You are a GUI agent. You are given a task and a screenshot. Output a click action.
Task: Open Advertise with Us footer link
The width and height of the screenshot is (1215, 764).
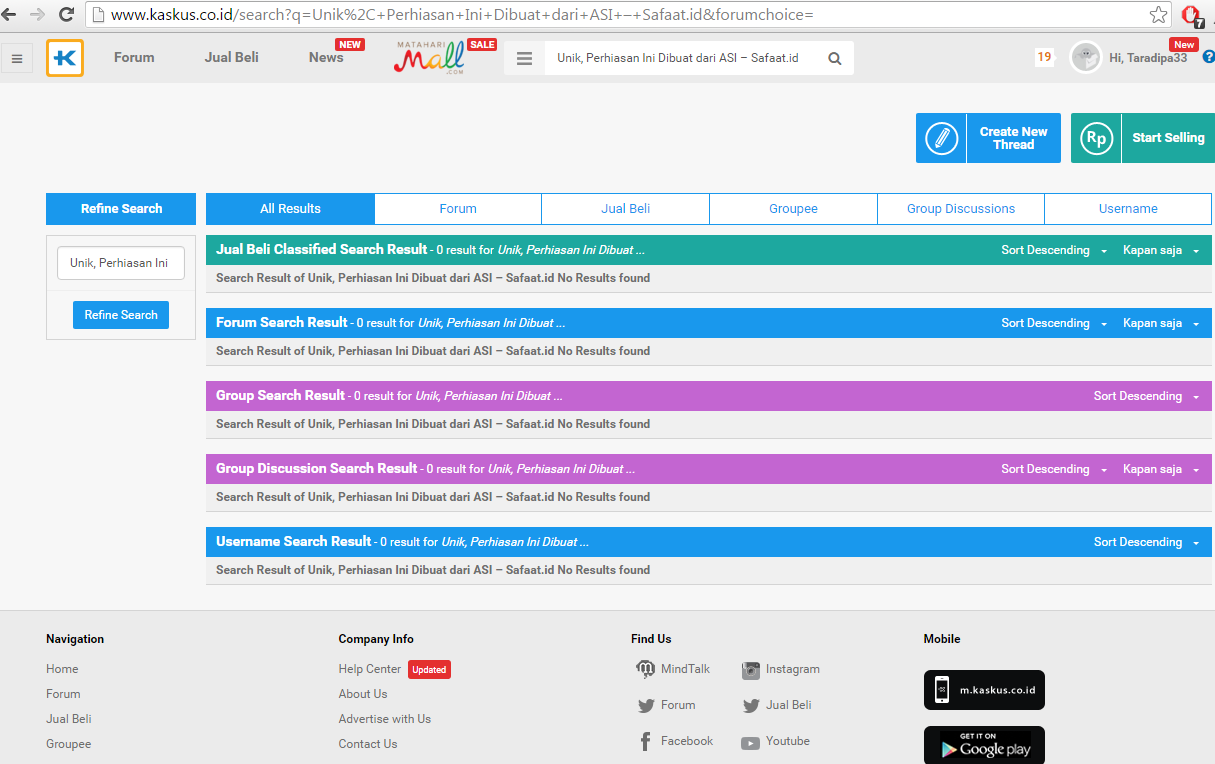[x=385, y=719]
